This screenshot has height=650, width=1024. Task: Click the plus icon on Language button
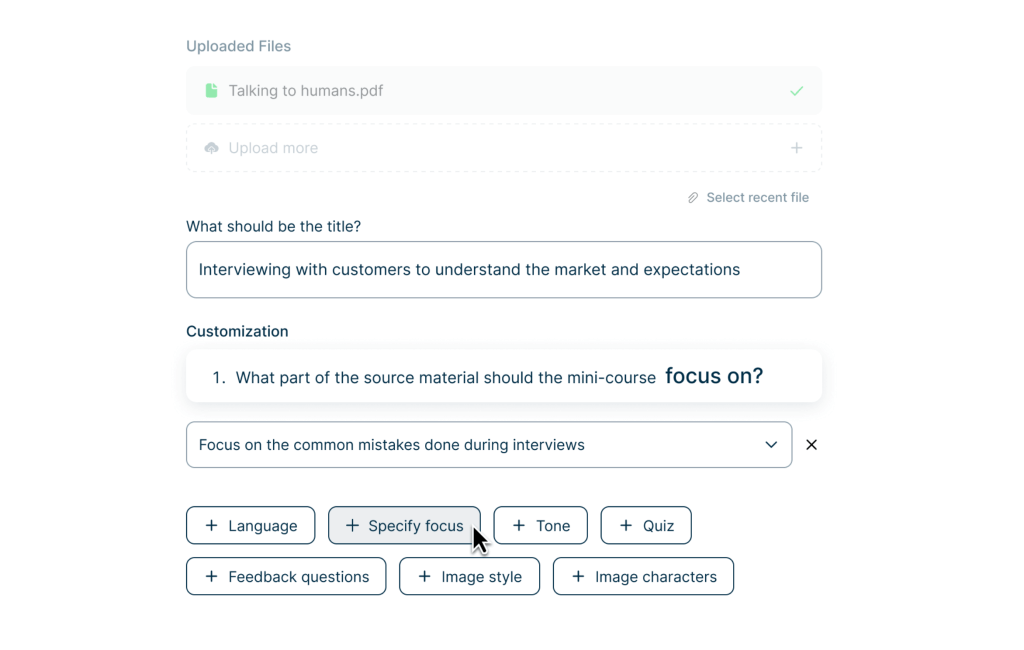[x=211, y=526]
